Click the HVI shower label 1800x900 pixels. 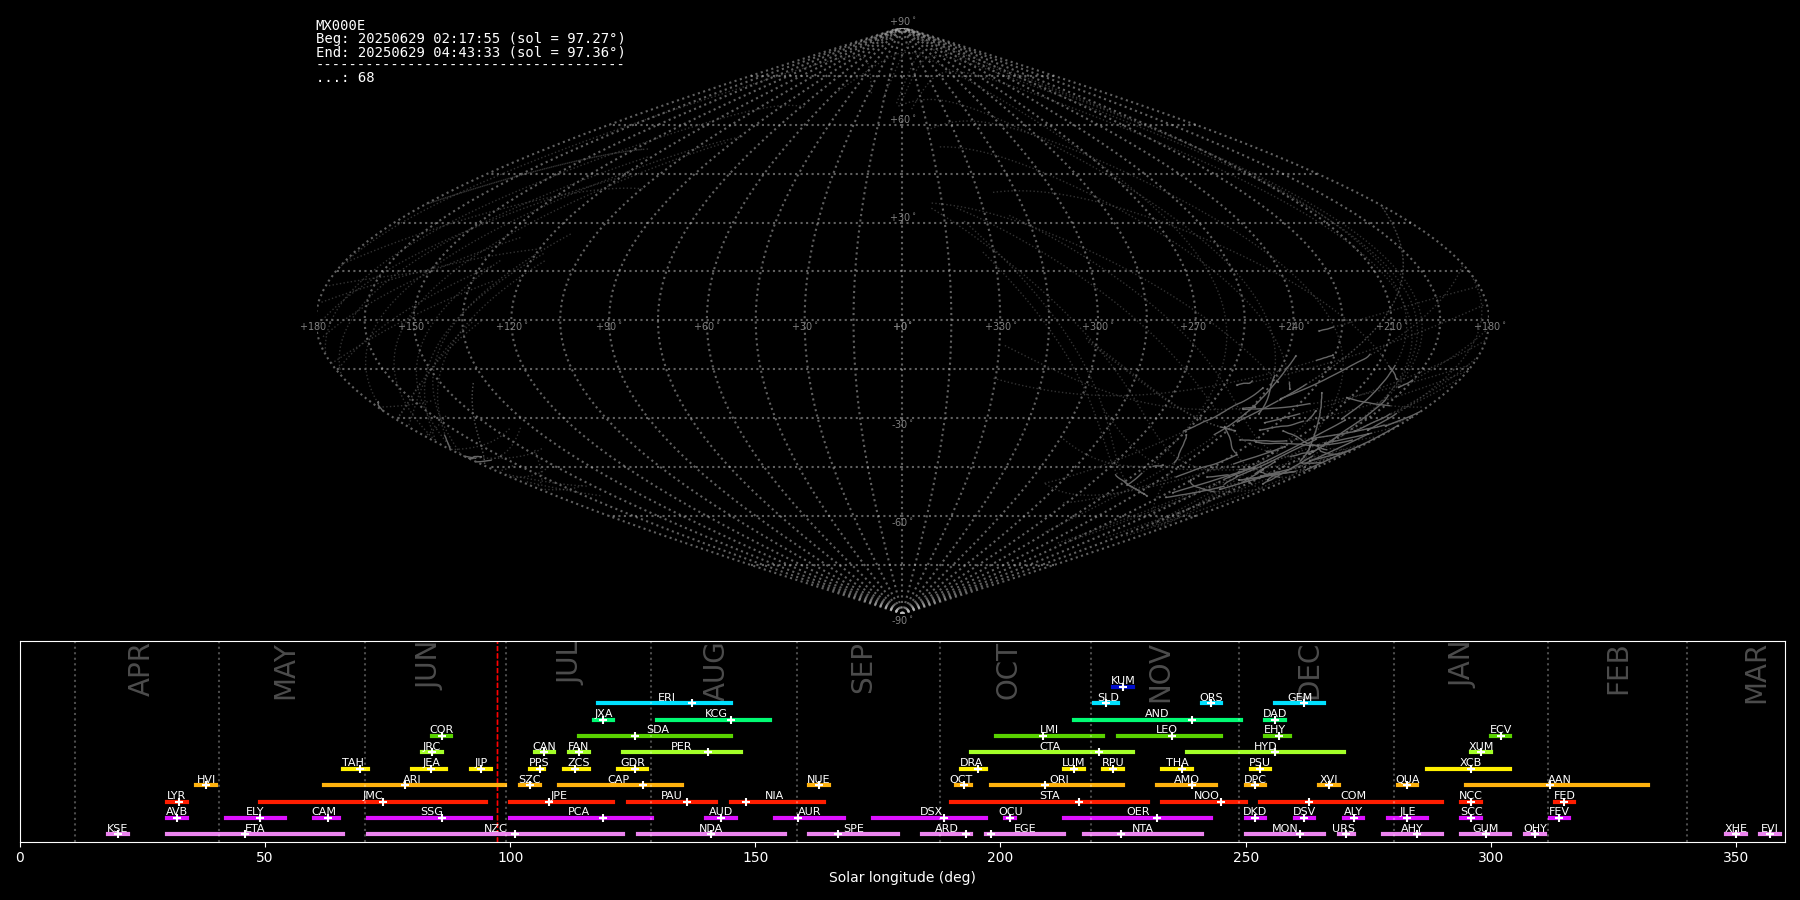pyautogui.click(x=206, y=779)
